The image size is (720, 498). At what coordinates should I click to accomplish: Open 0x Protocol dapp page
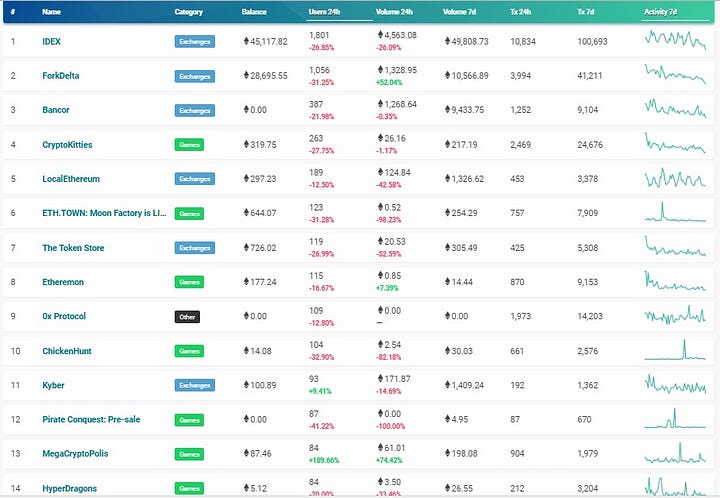click(x=64, y=316)
